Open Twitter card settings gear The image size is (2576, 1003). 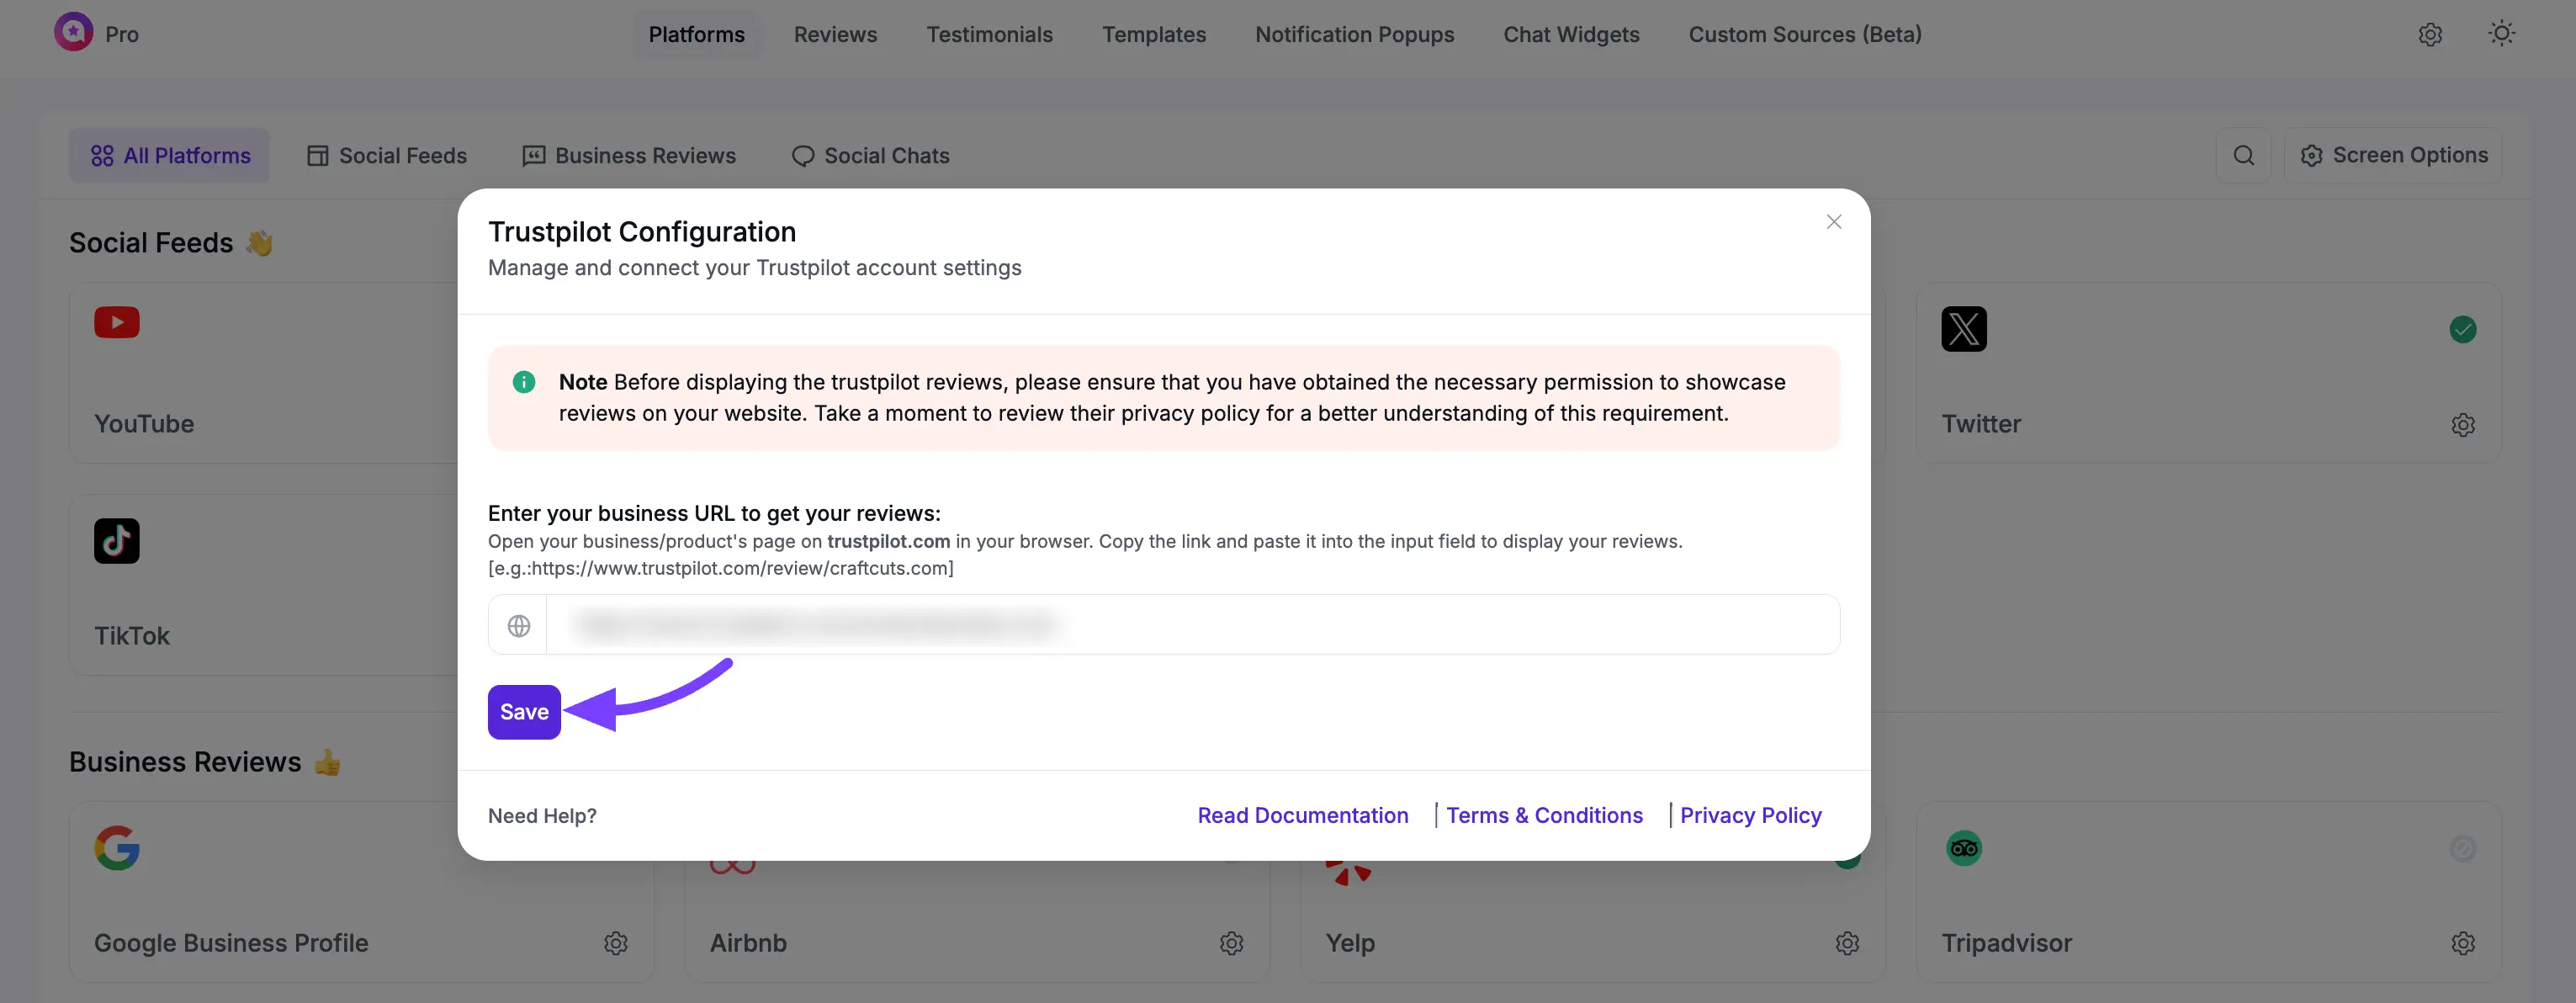(2462, 424)
